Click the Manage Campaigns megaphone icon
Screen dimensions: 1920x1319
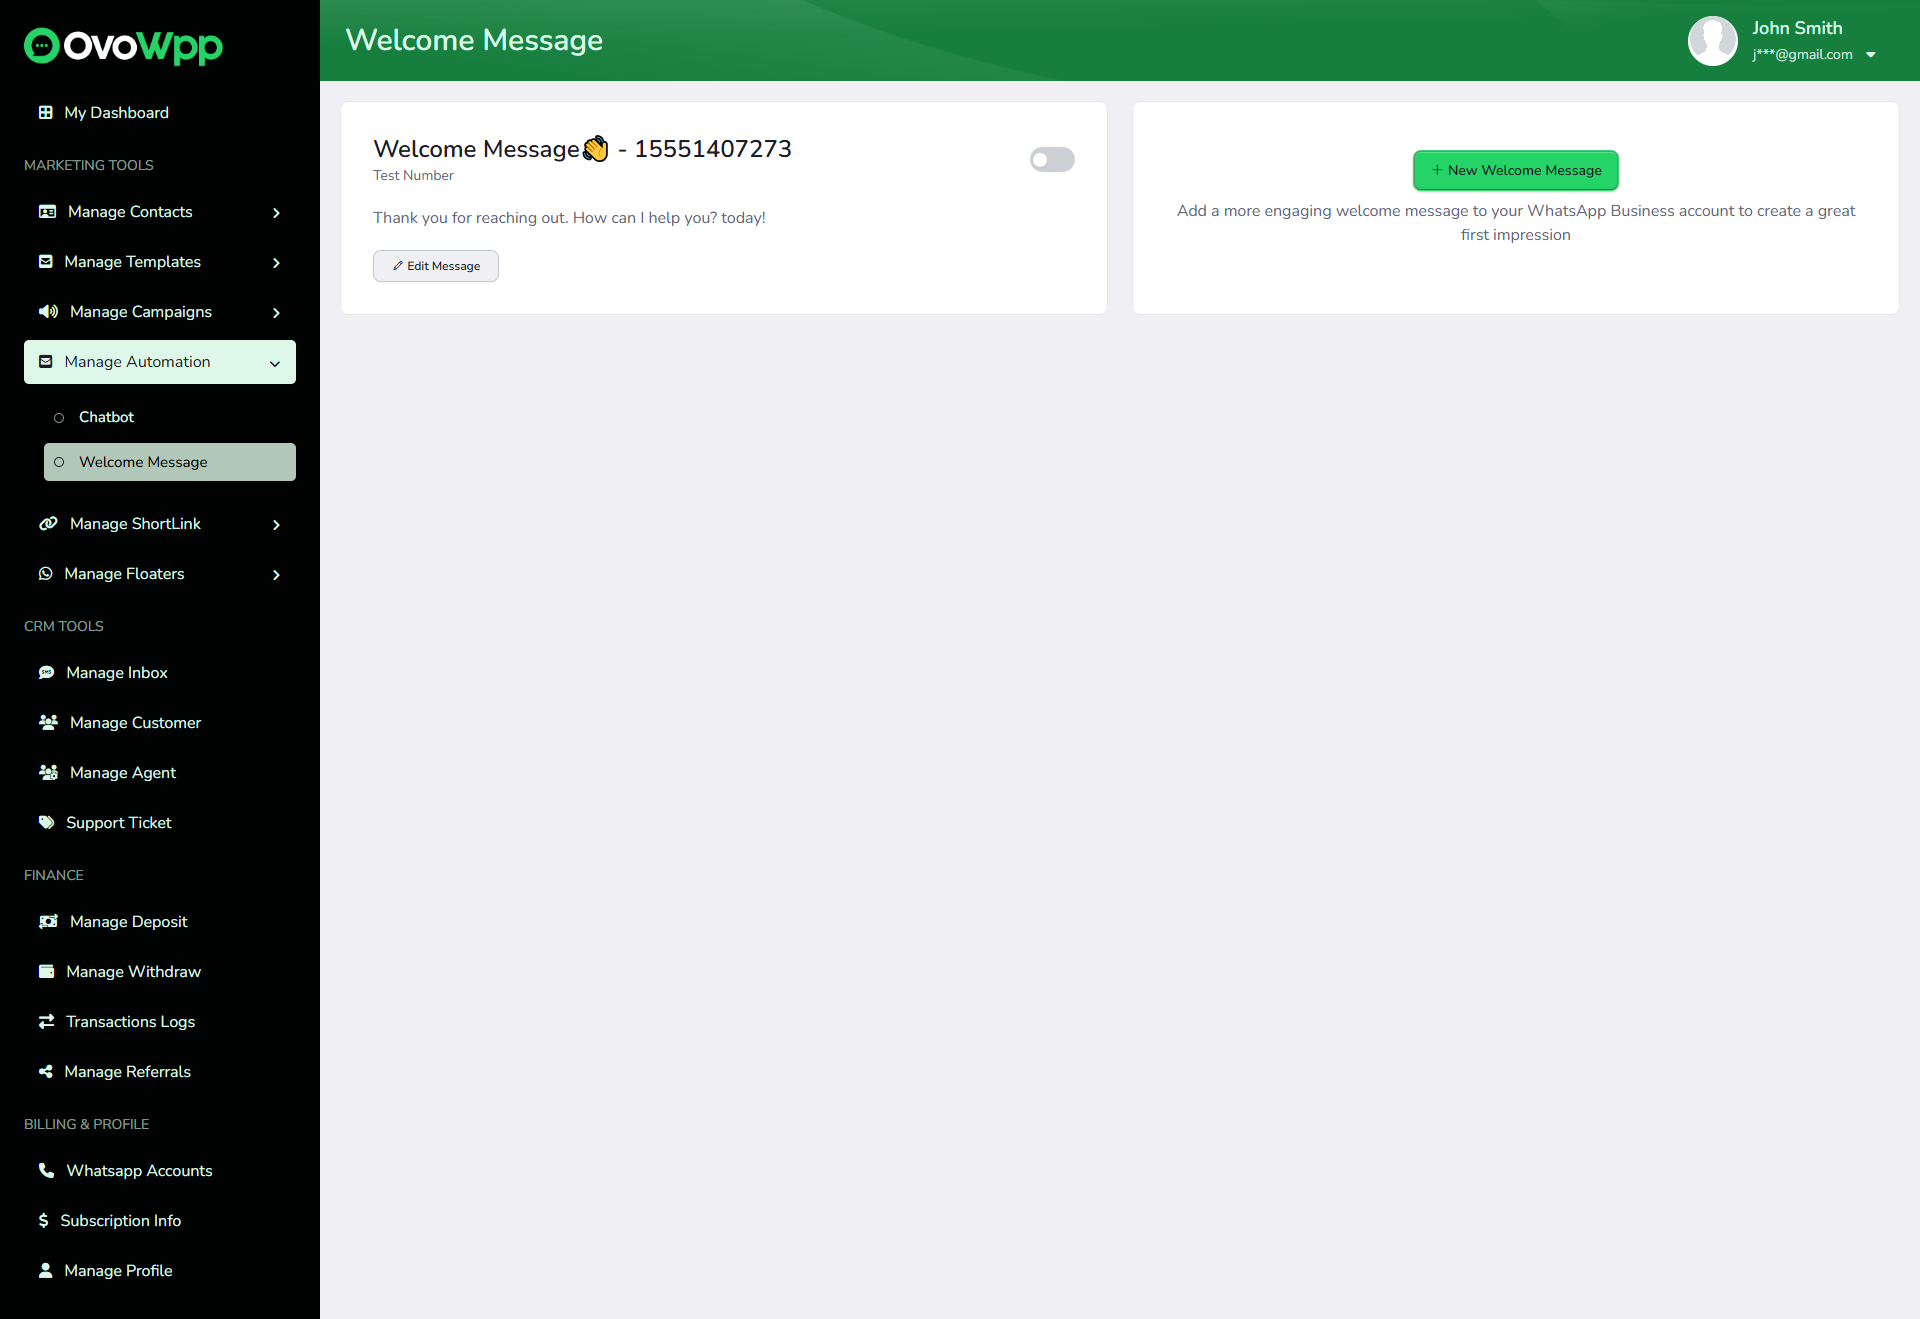tap(48, 311)
